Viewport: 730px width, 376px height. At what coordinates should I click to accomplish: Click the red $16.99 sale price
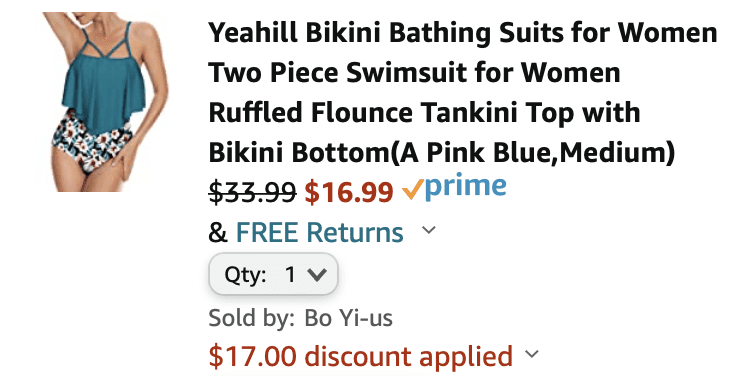[349, 192]
